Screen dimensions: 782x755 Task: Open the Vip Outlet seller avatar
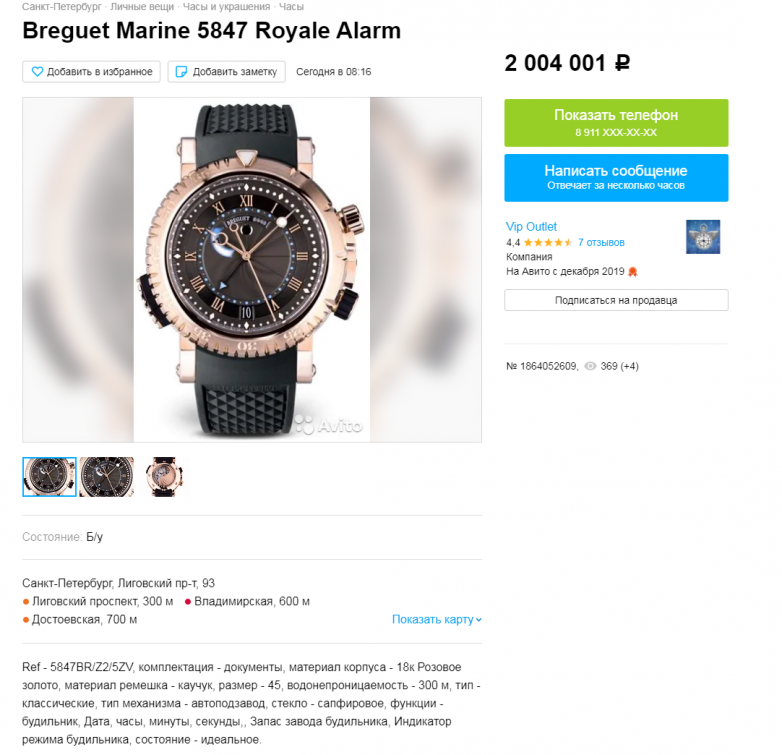(702, 236)
